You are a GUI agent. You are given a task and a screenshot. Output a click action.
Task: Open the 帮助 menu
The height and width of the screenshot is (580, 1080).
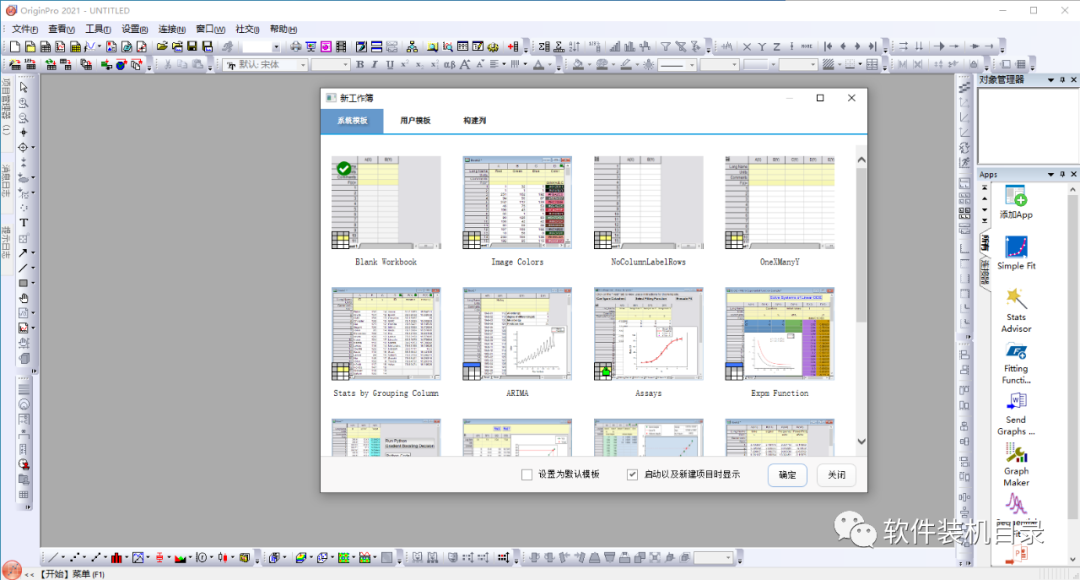(x=283, y=29)
